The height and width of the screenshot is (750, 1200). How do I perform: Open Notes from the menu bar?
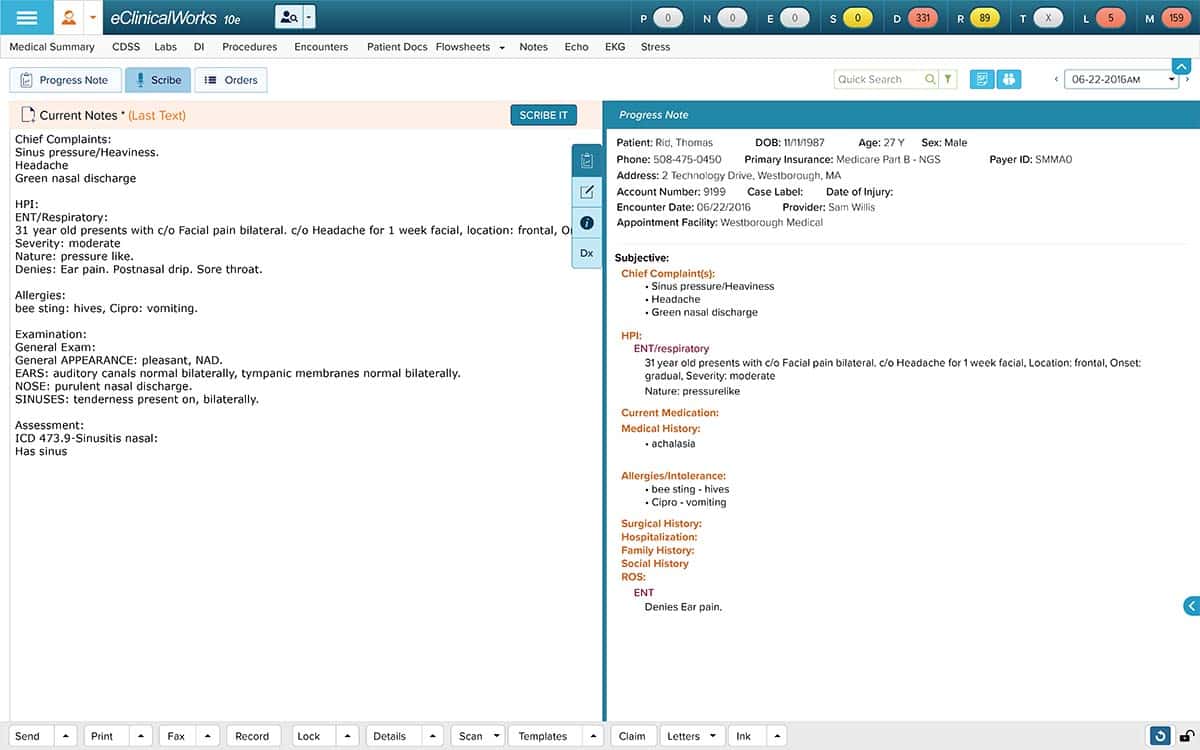click(533, 47)
